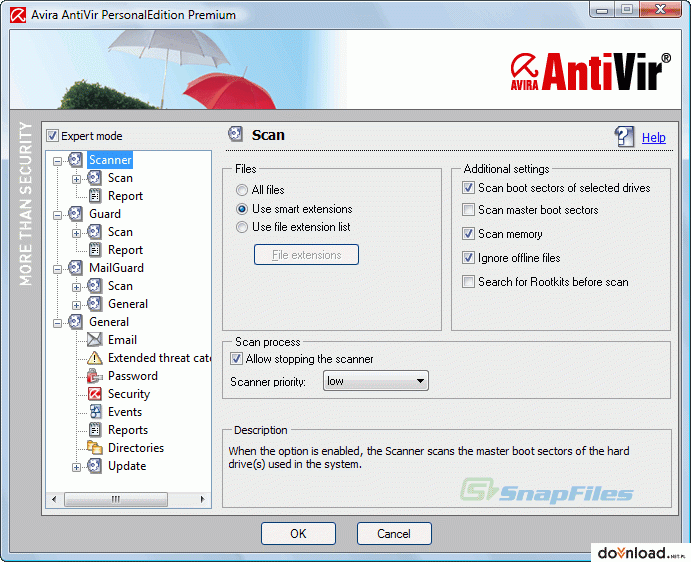This screenshot has width=691, height=562.
Task: Click the Extended threat categories tree label
Action: tap(160, 358)
